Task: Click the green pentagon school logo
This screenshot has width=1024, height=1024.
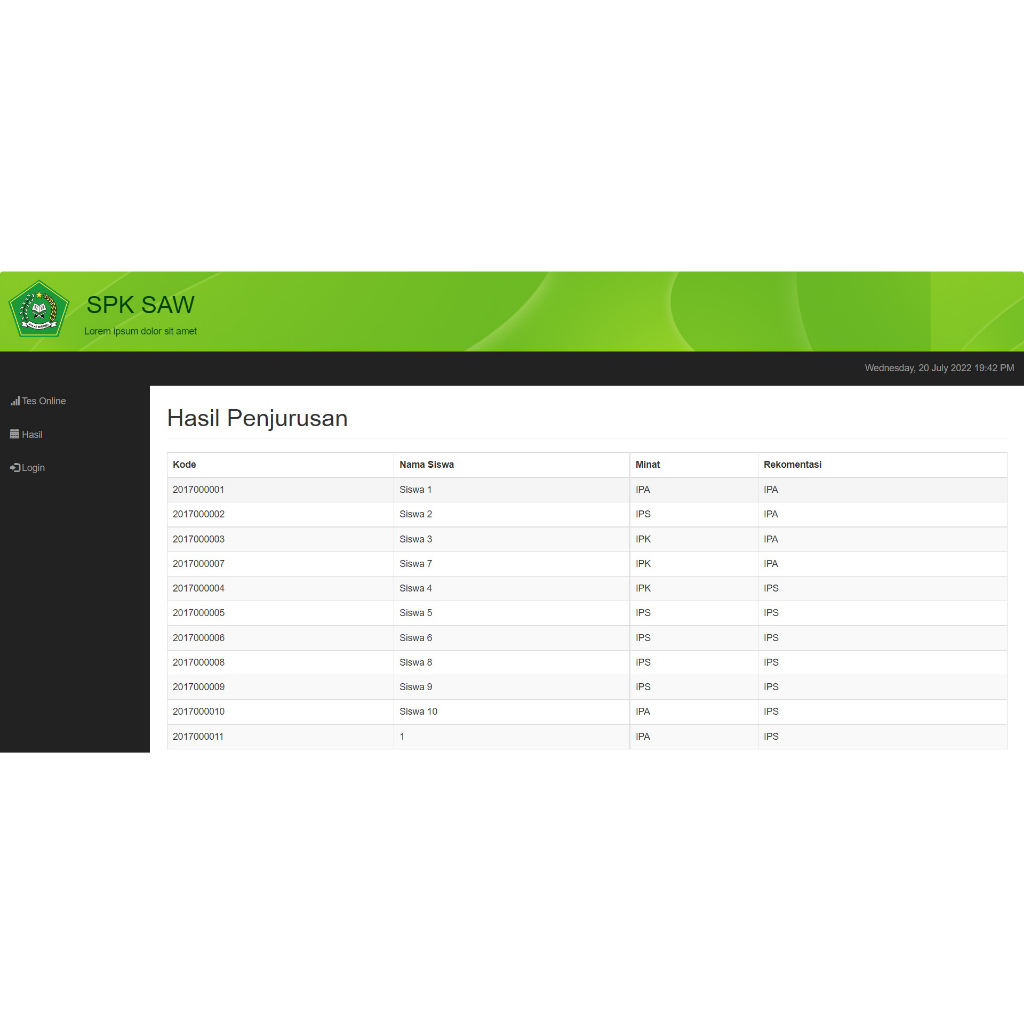Action: (x=39, y=310)
